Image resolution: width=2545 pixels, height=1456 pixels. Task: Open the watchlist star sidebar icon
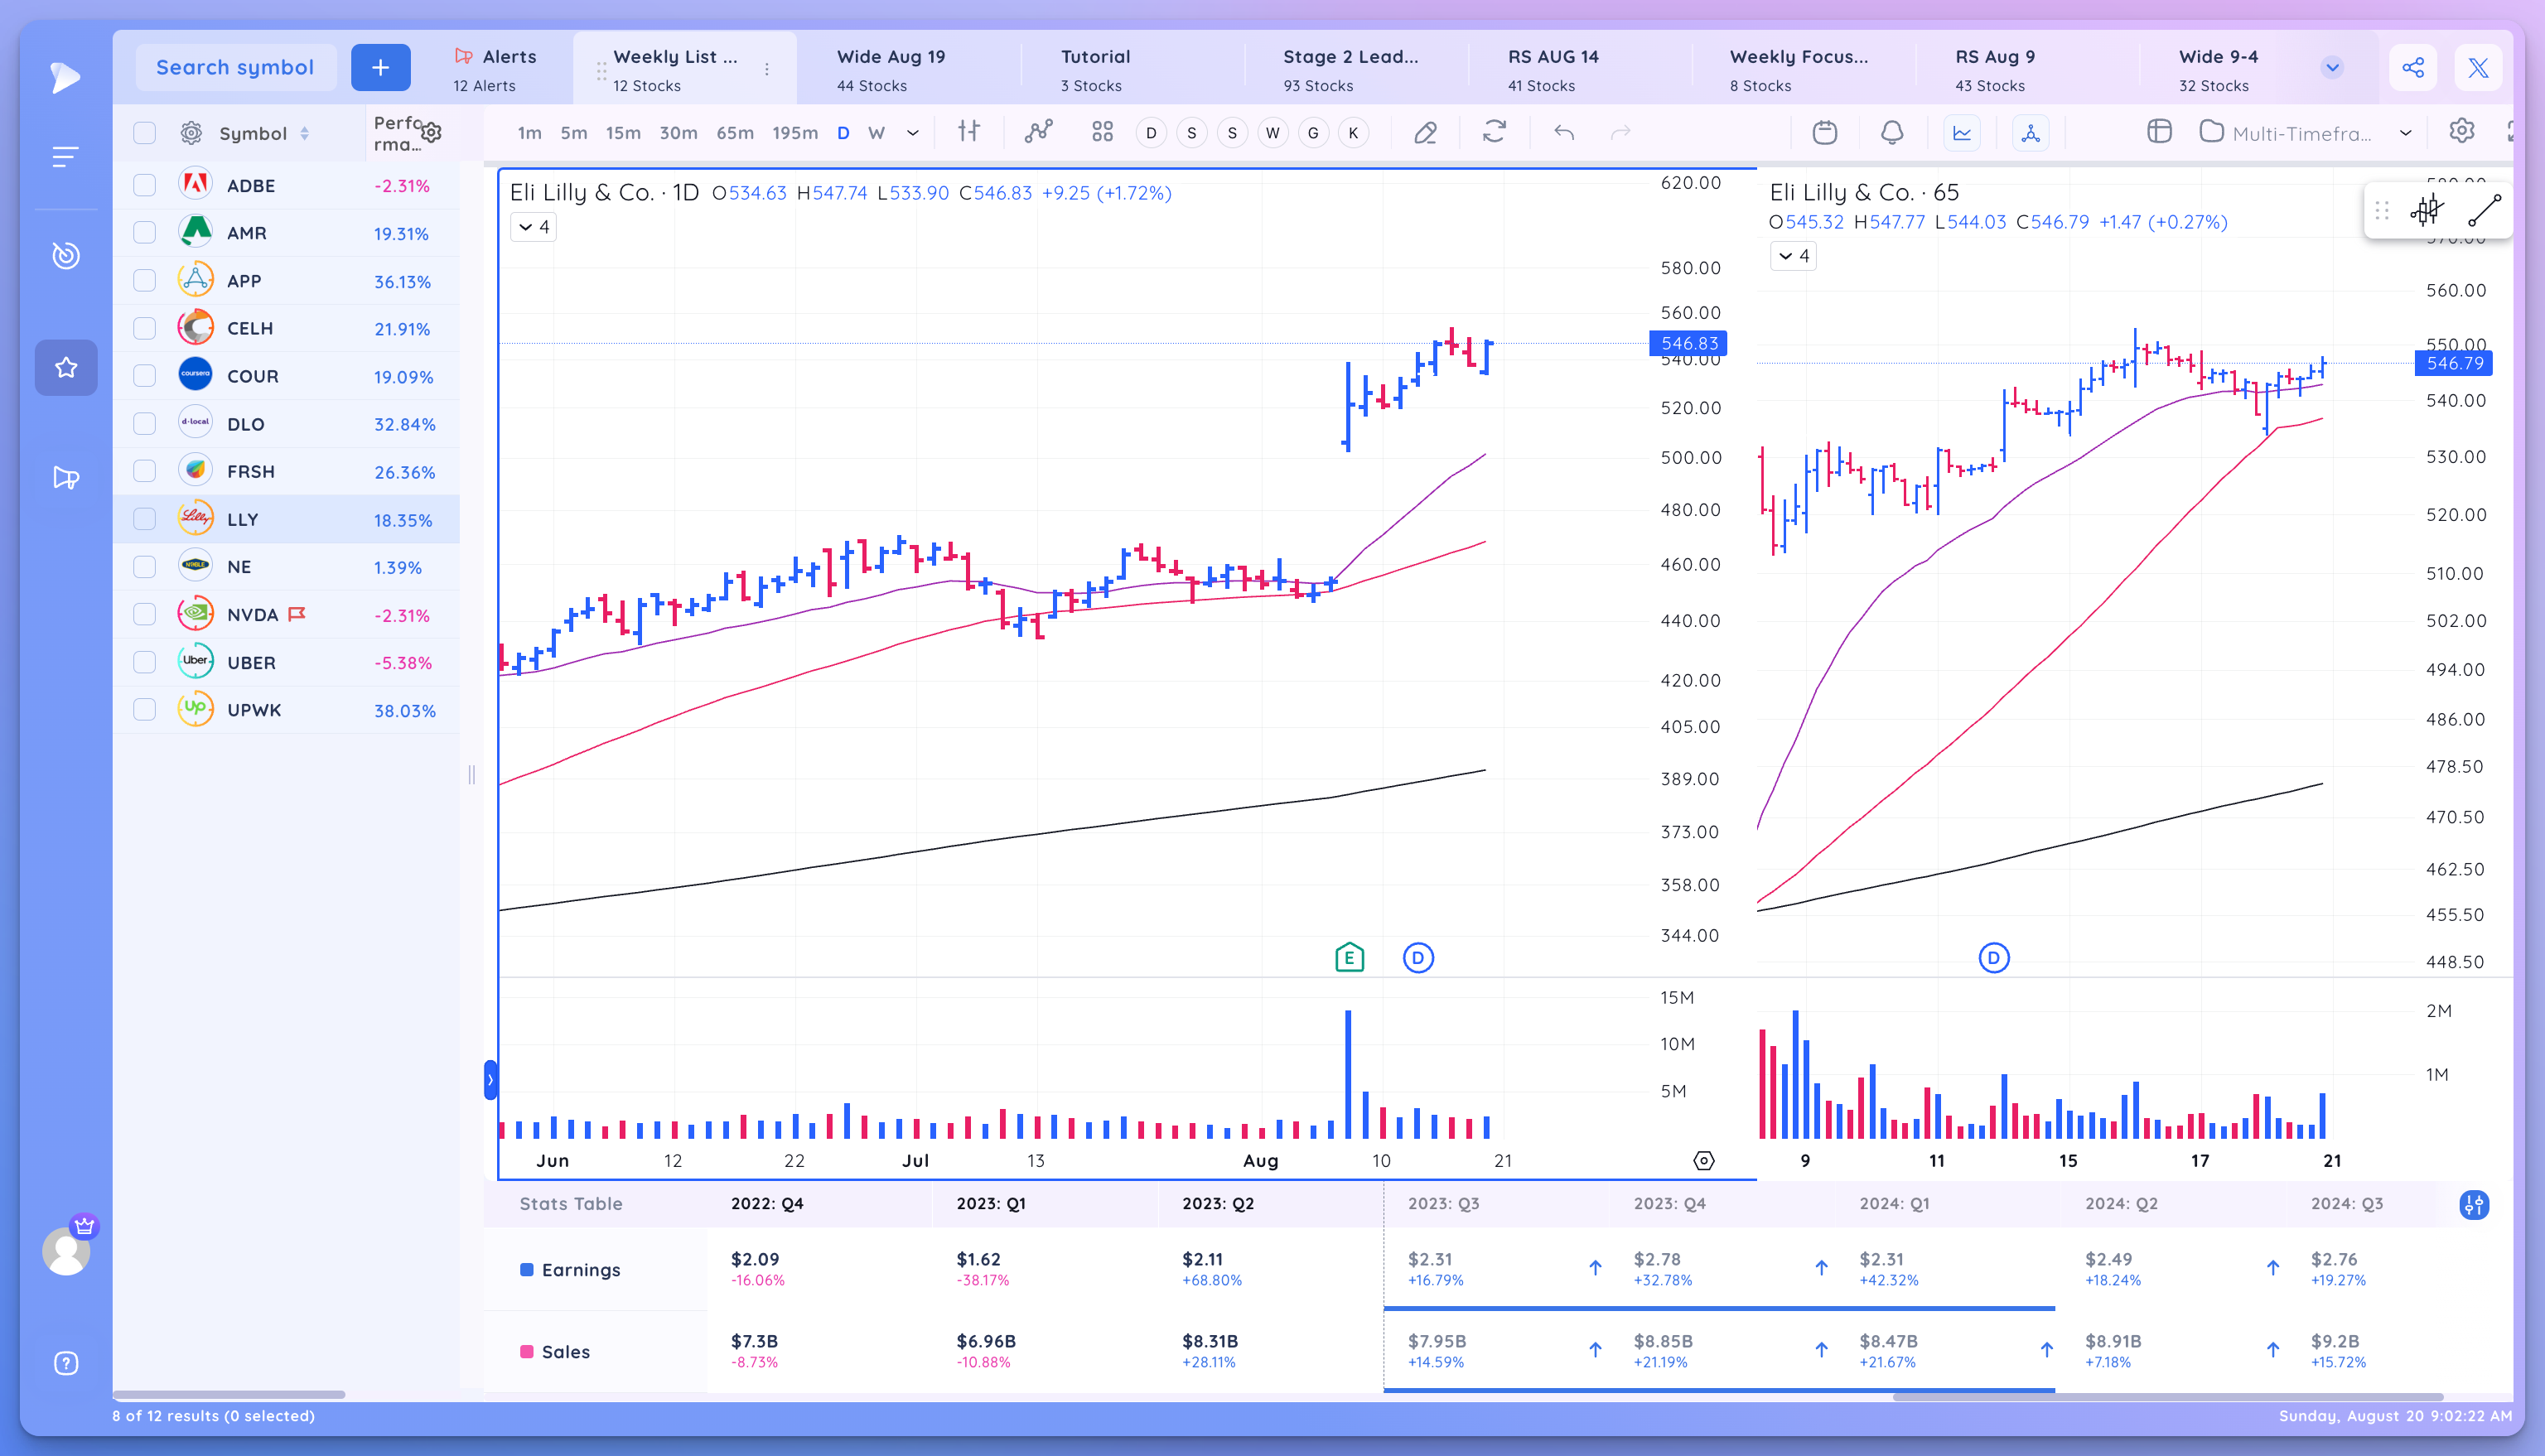[x=66, y=368]
